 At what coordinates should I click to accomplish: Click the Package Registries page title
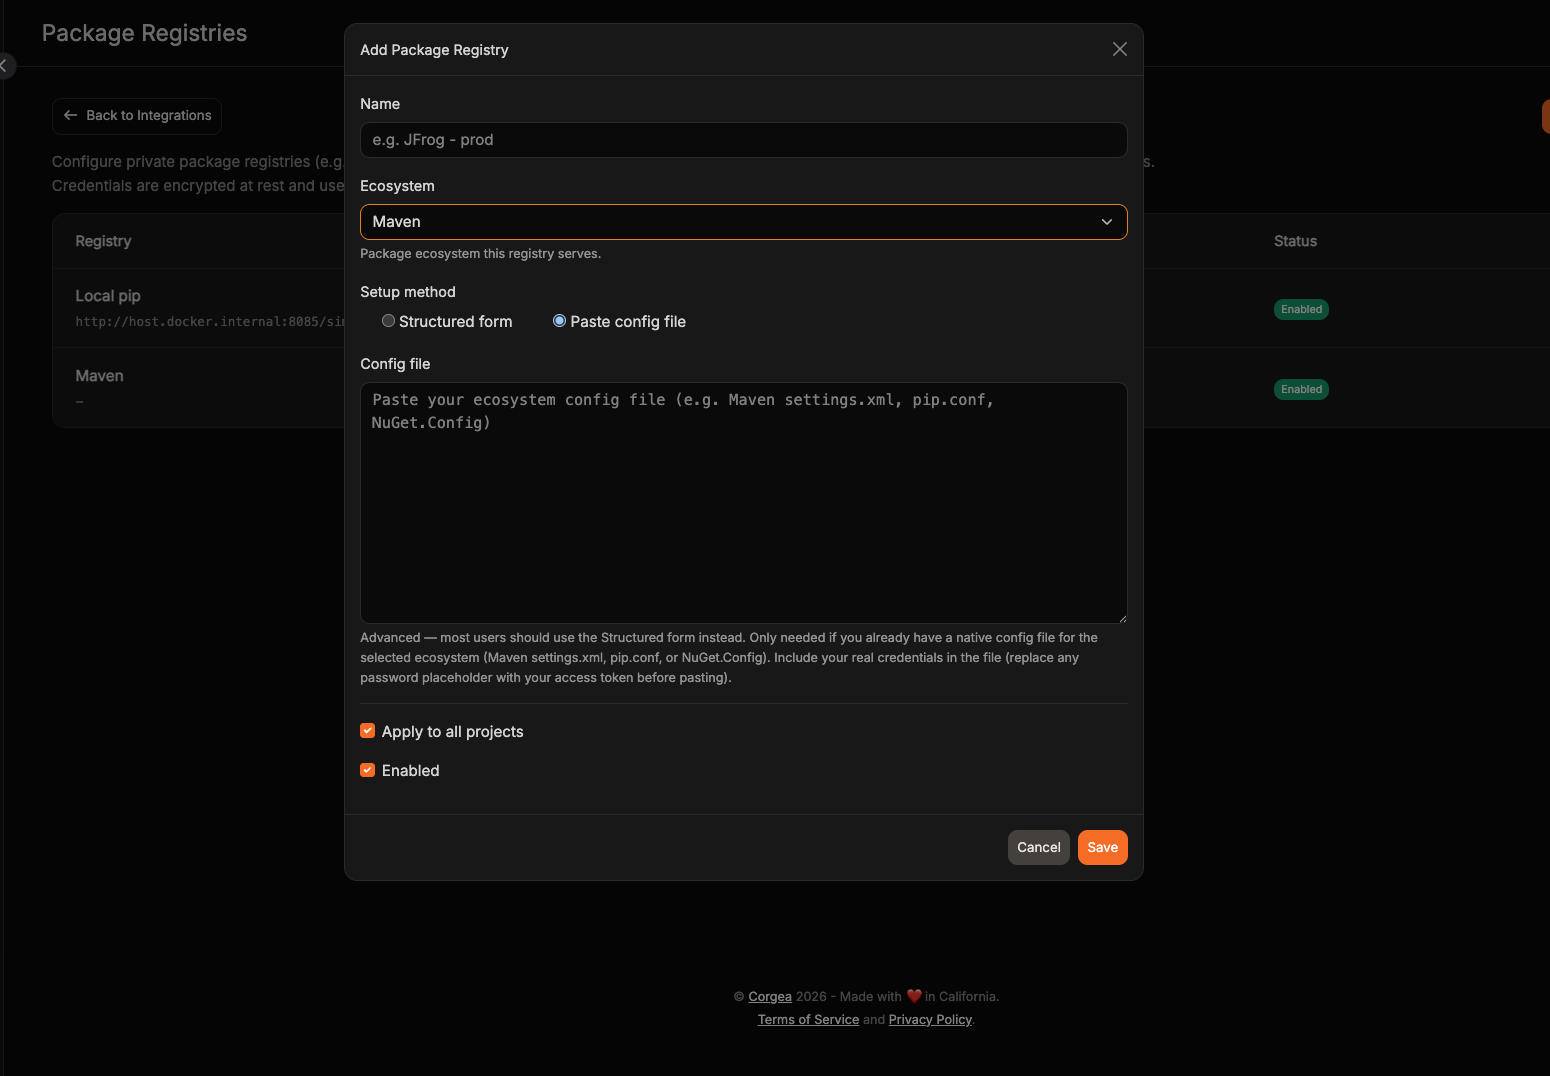(x=144, y=33)
